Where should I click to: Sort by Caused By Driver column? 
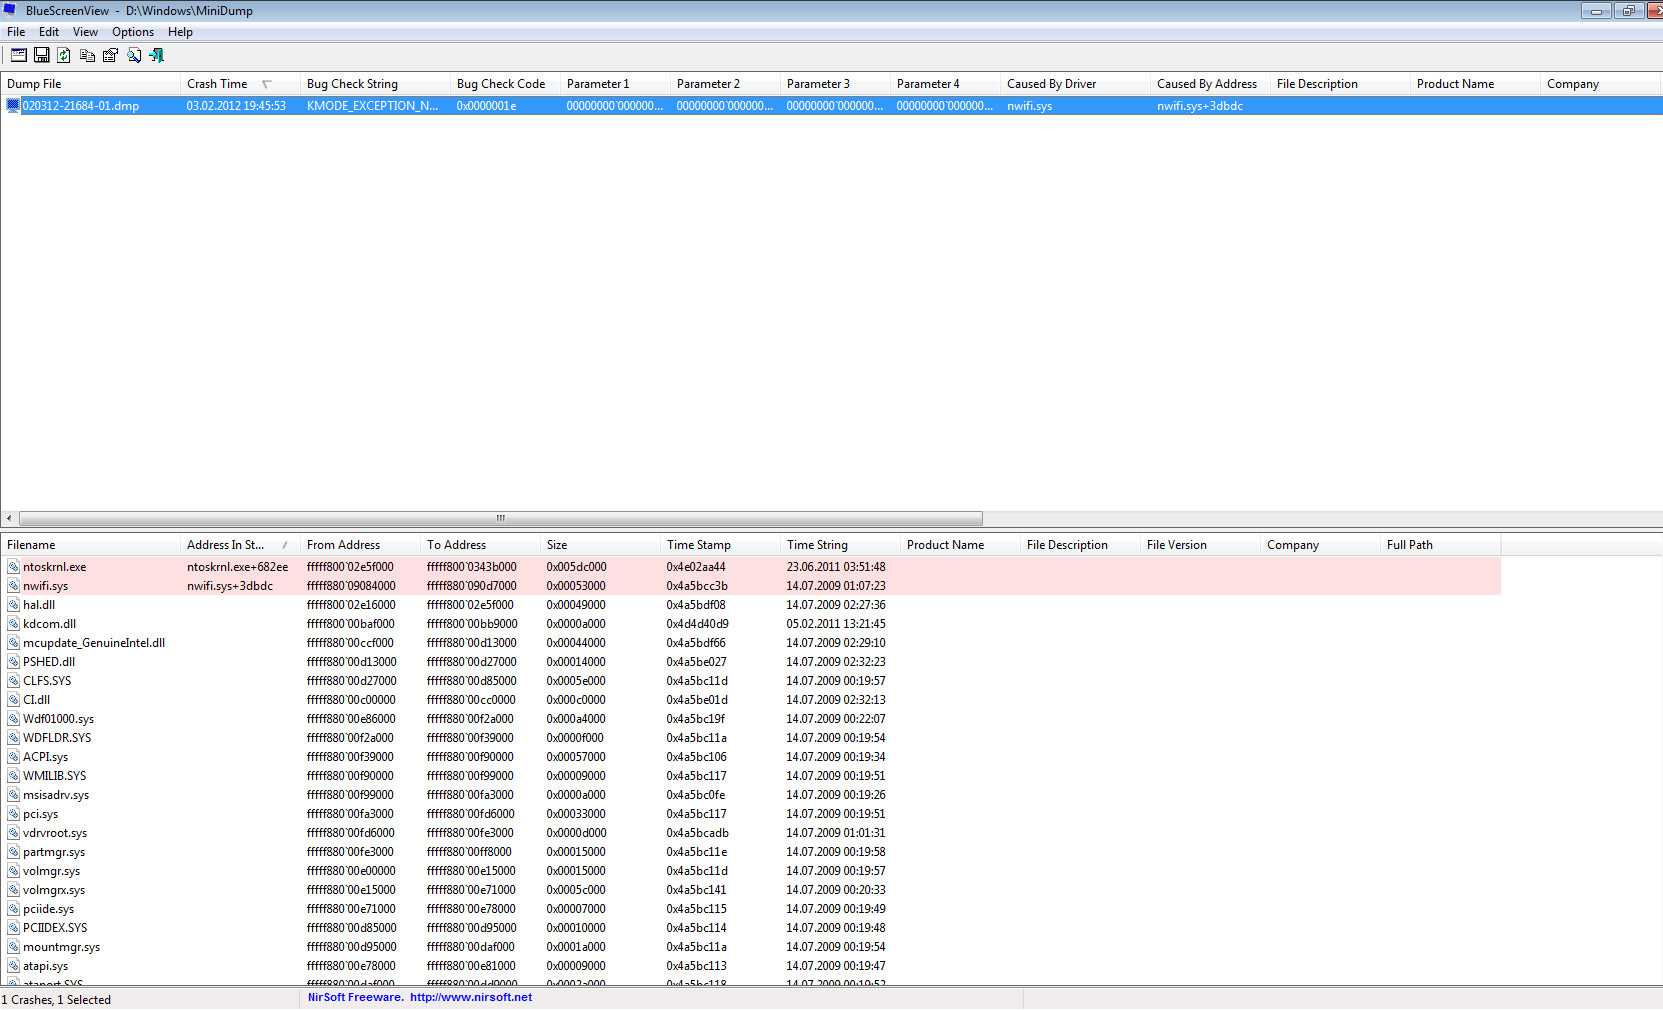1075,84
